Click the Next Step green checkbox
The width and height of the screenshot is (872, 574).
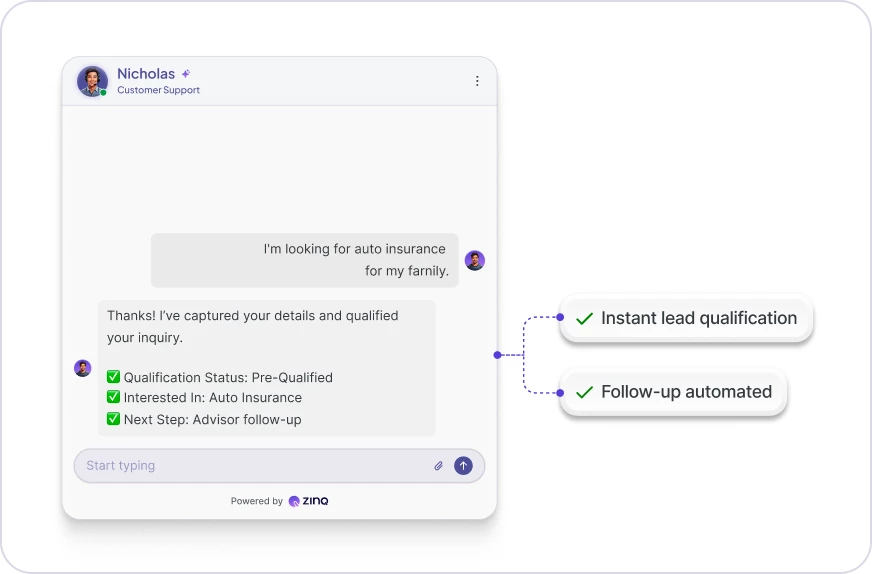pos(113,418)
